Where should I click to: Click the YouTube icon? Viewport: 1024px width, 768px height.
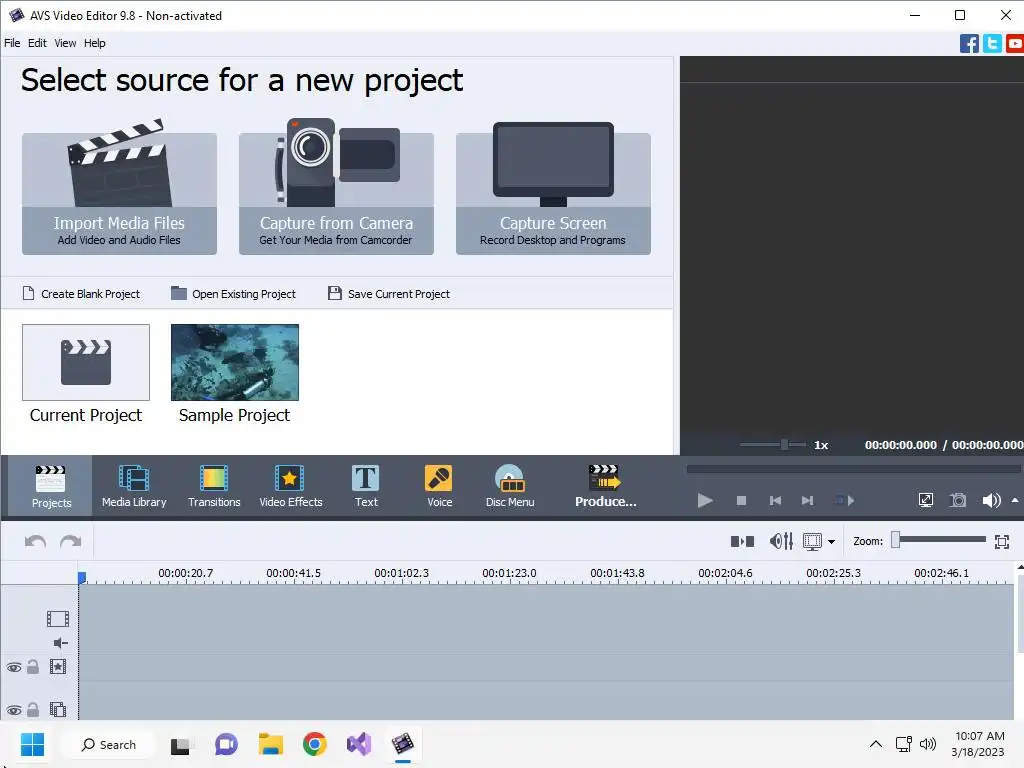[x=1015, y=44]
